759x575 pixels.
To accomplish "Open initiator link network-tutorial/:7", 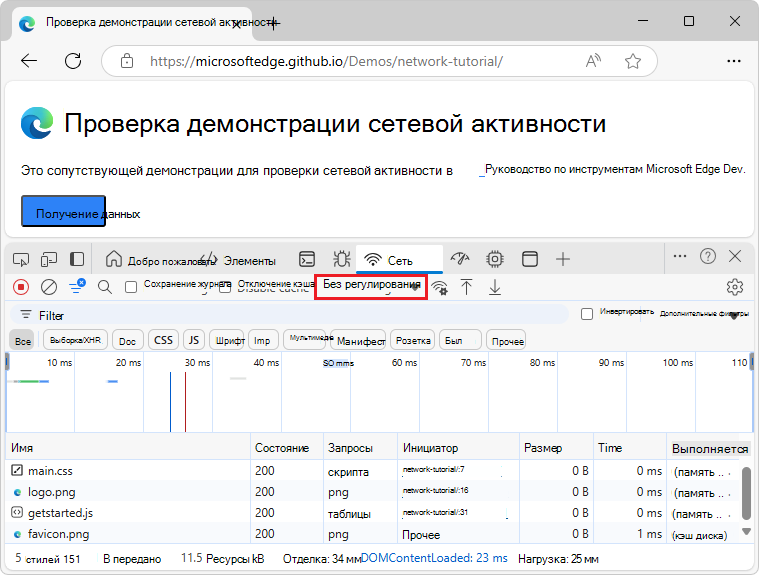I will point(434,469).
